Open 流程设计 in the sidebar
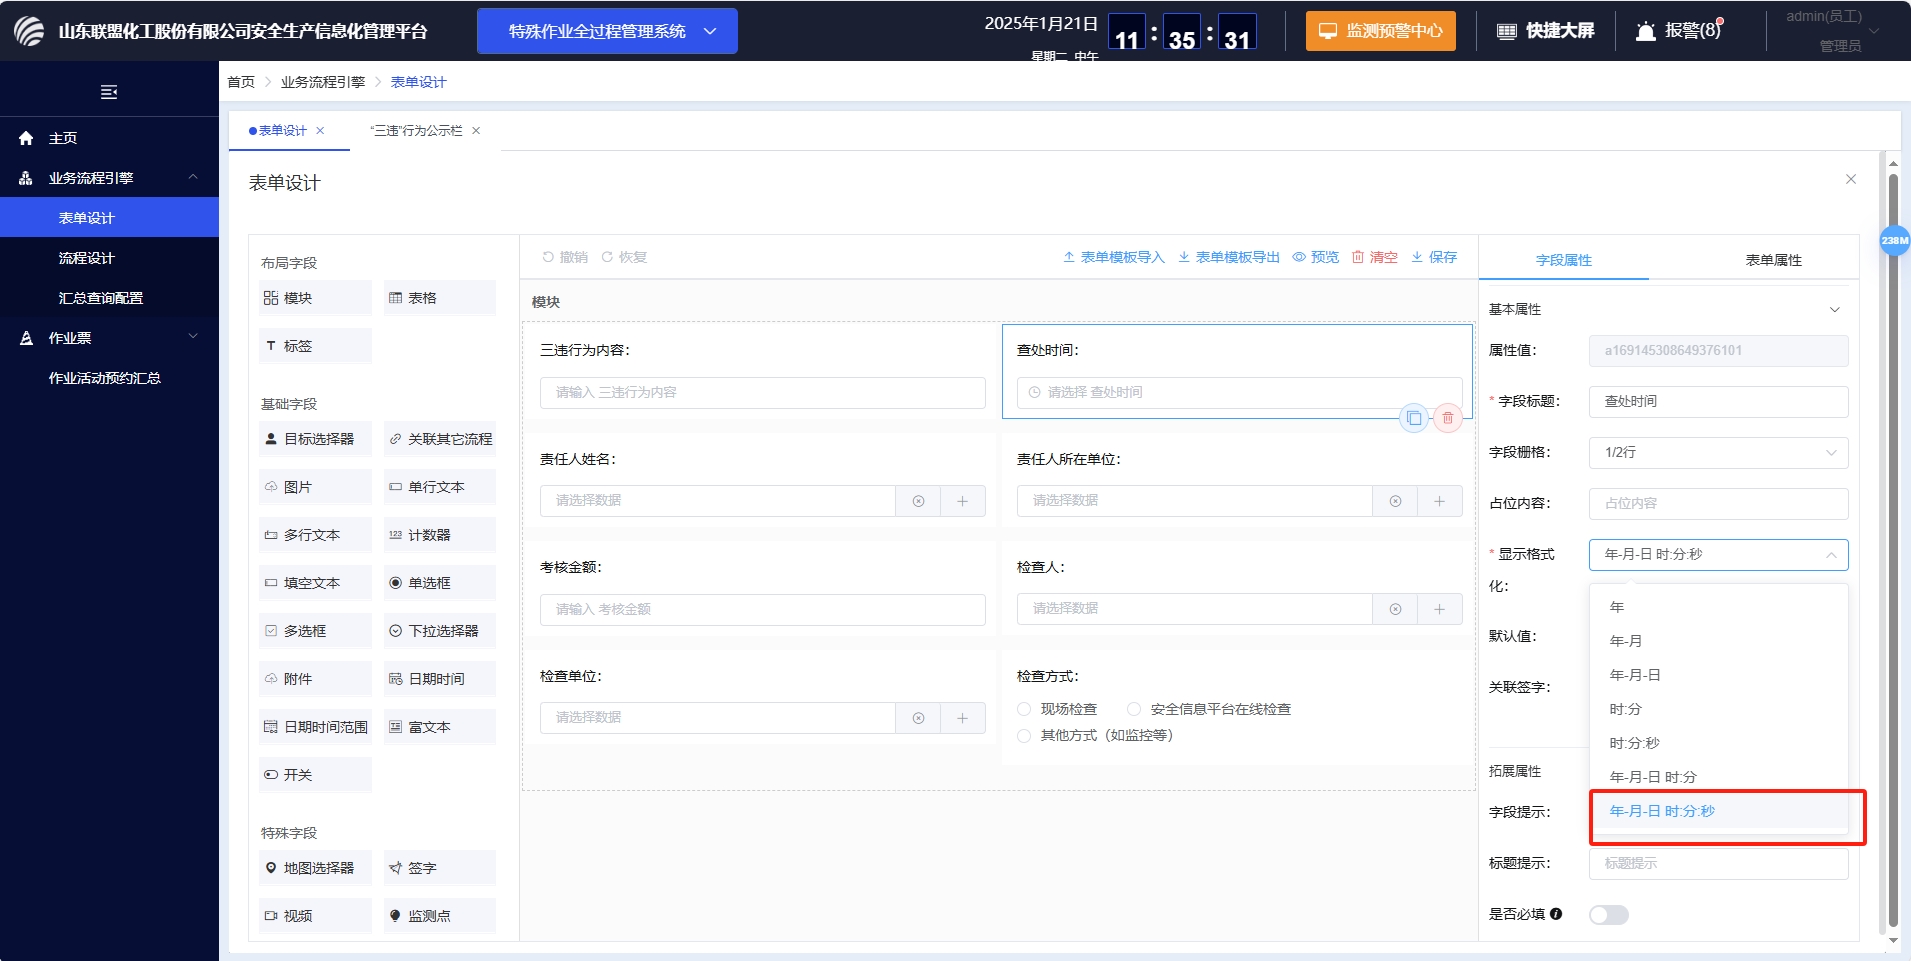 point(109,257)
